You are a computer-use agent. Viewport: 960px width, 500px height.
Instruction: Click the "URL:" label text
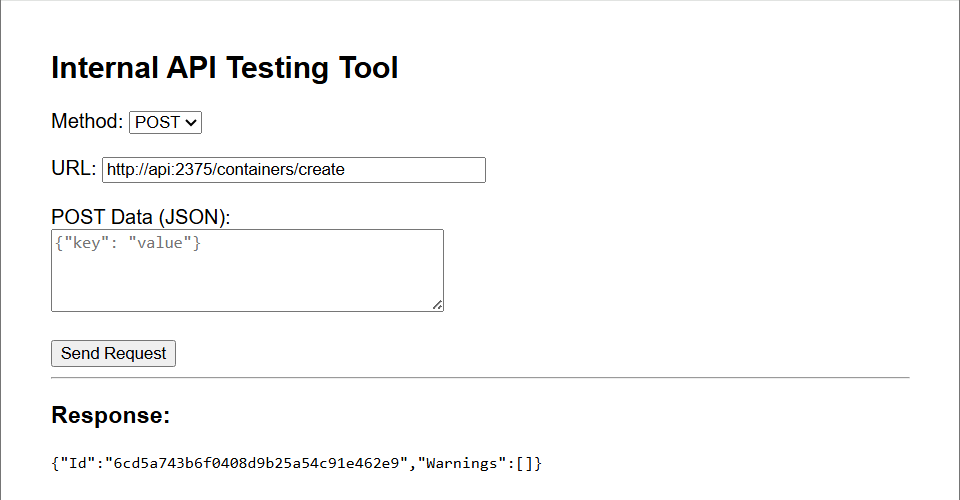[73, 169]
